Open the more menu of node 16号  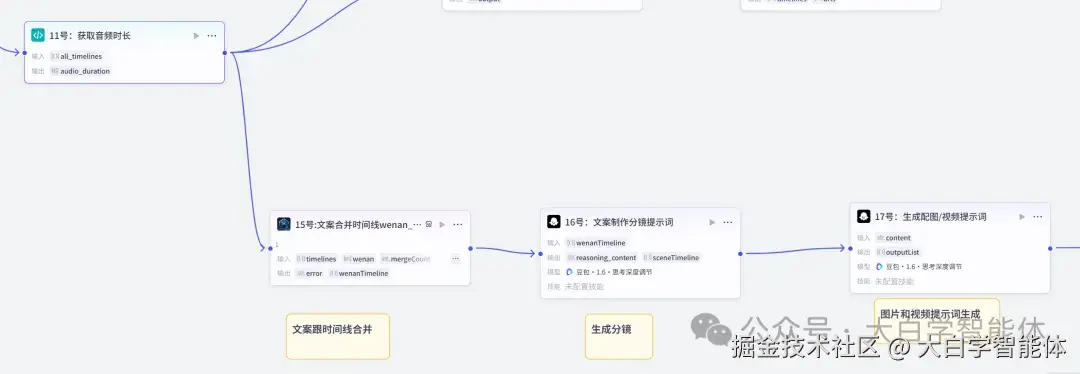click(727, 222)
